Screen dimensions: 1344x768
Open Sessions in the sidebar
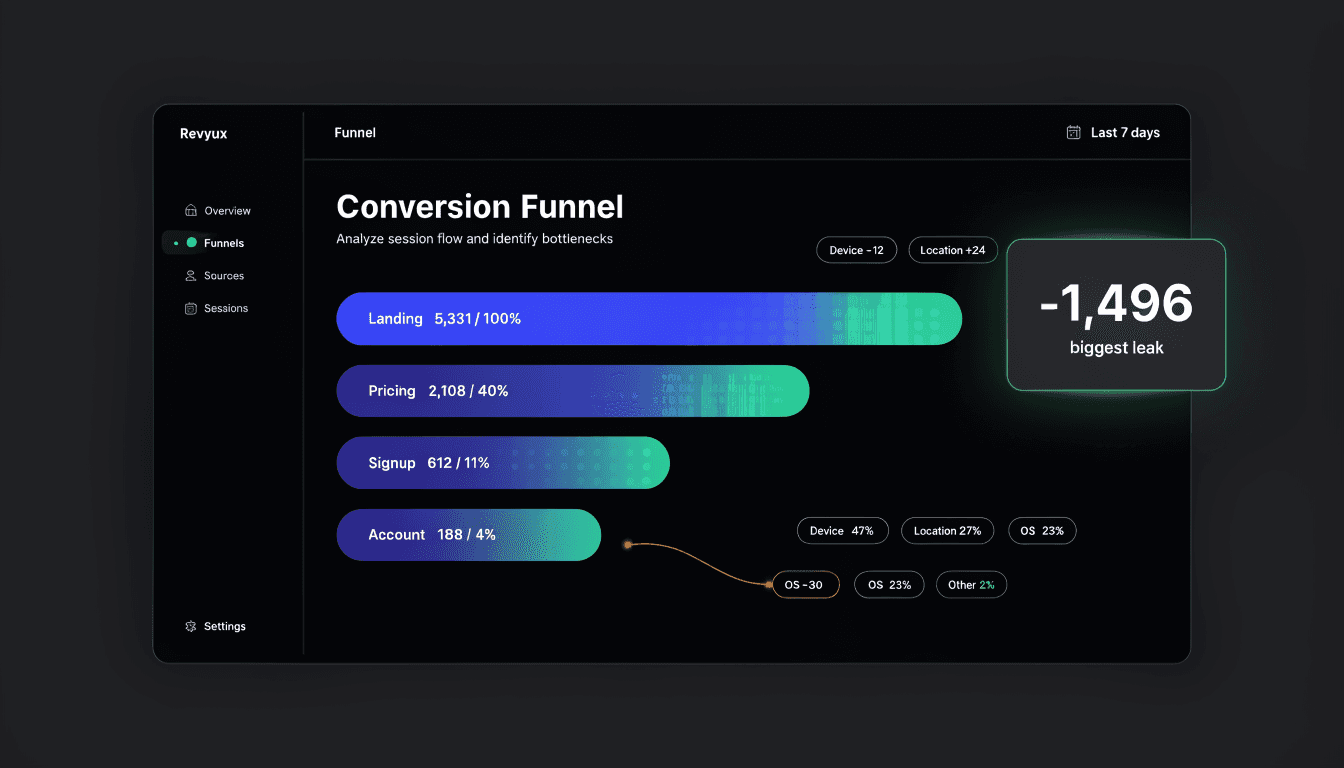pyautogui.click(x=216, y=309)
